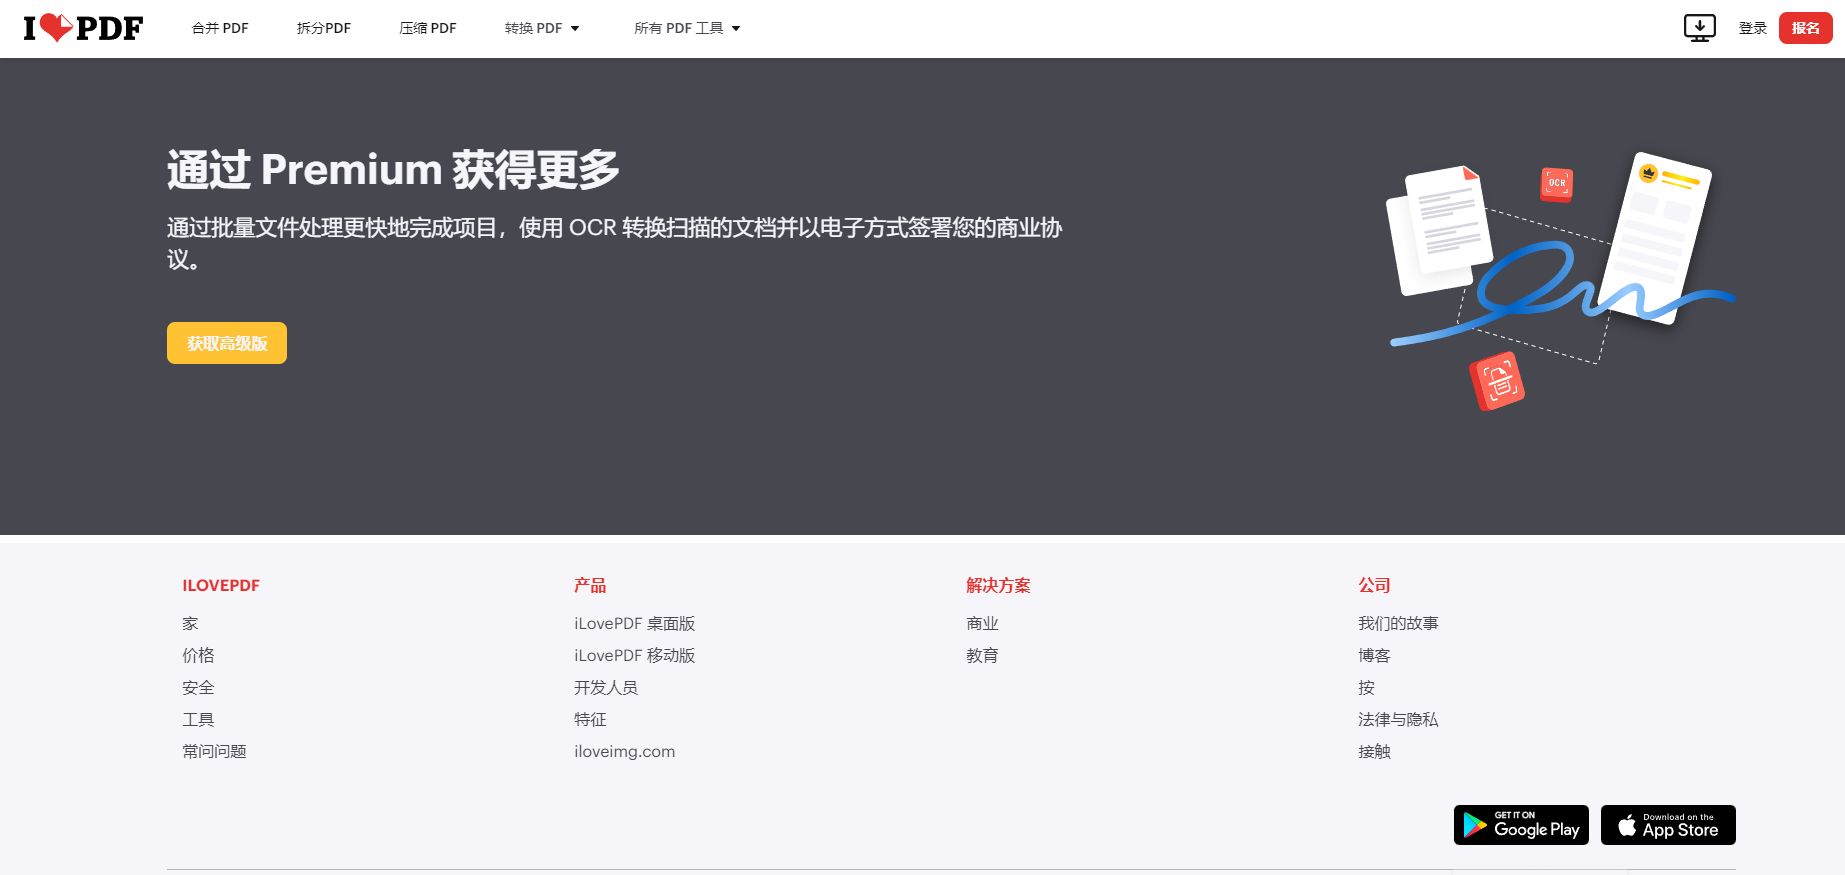Screen dimensions: 1845x875
Task: Click the yellow 获取高级版 button
Action: pyautogui.click(x=227, y=343)
